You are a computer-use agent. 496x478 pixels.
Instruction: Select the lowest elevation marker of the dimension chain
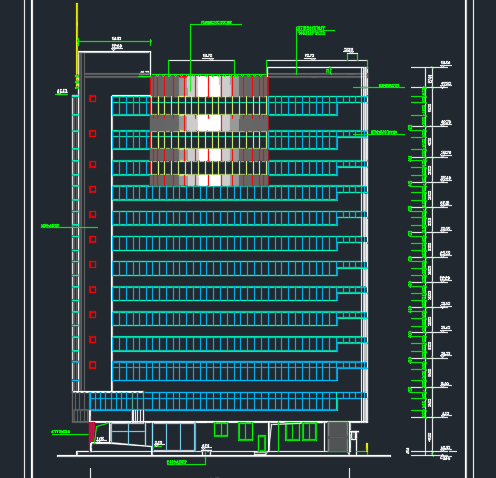point(445,458)
